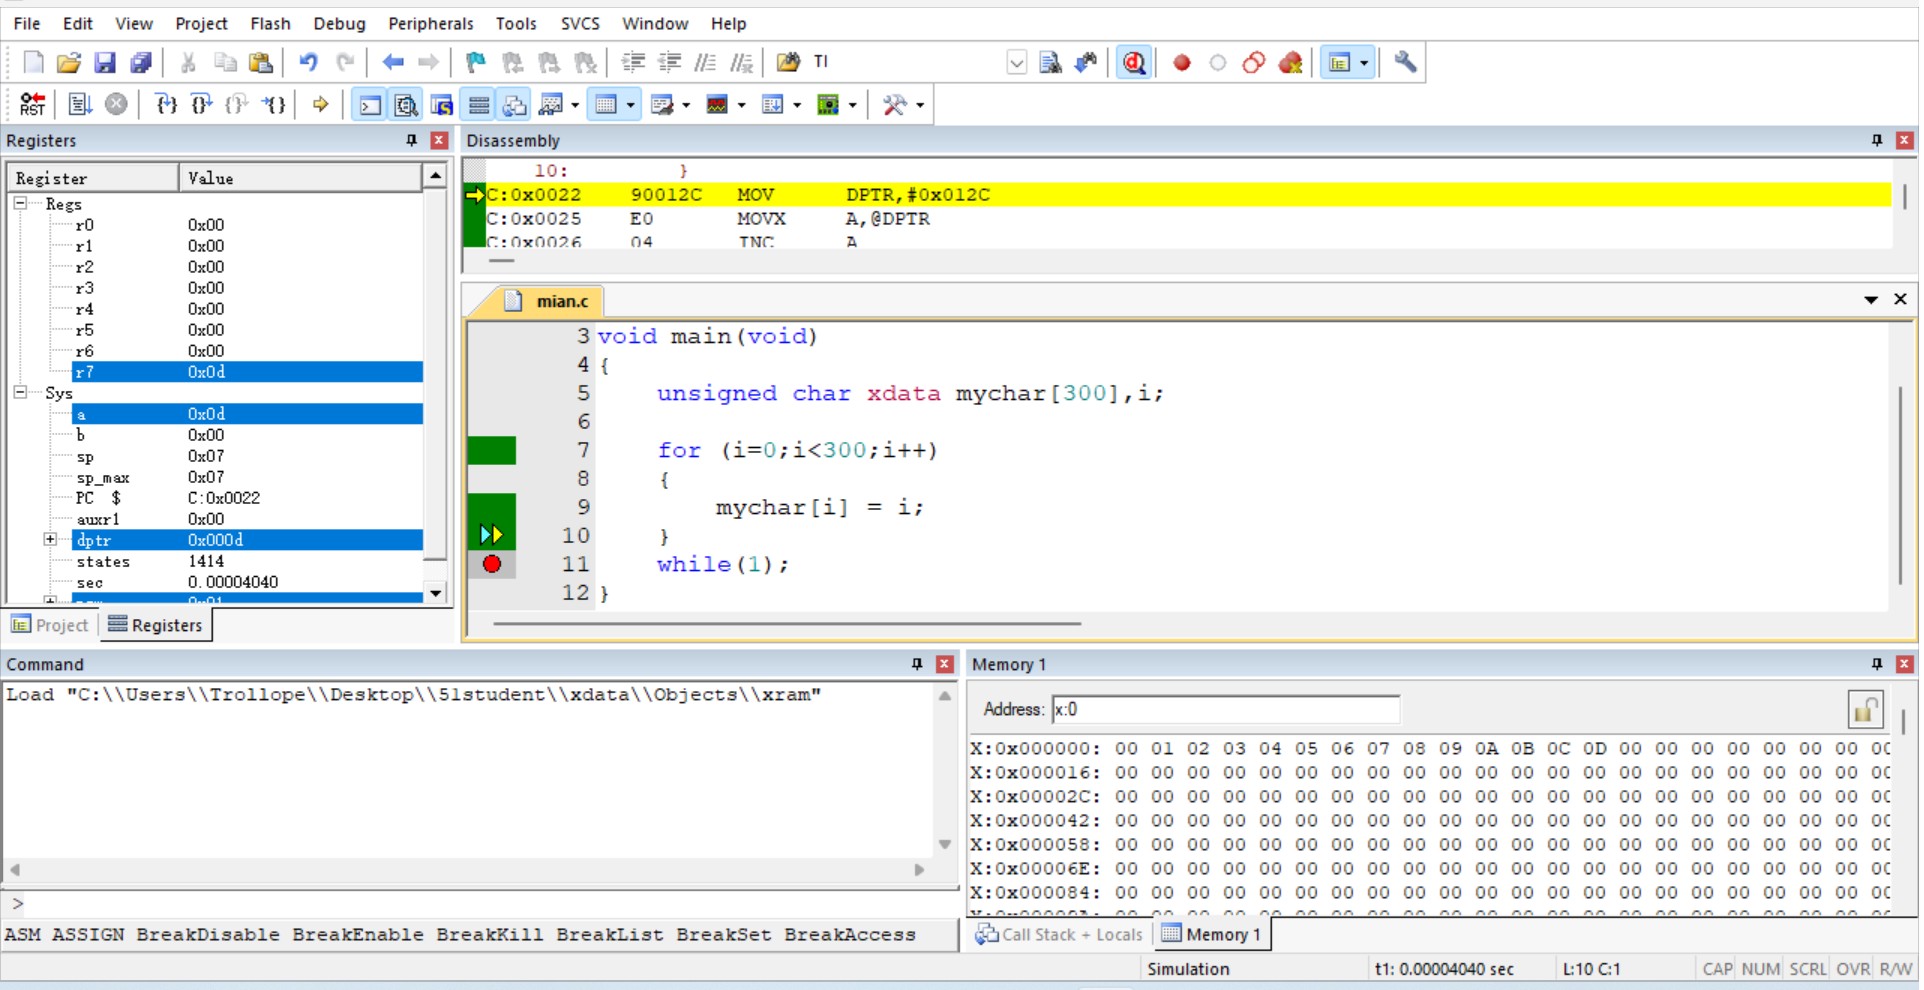Open the configuration wrench
The height and width of the screenshot is (990, 1924).
coord(1405,62)
